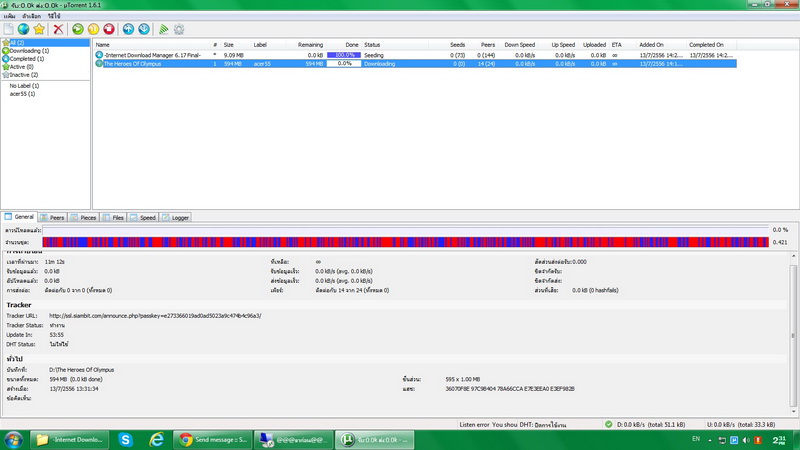The image size is (800, 450).
Task: Select the acer55 (1) label filter
Action: pos(22,94)
